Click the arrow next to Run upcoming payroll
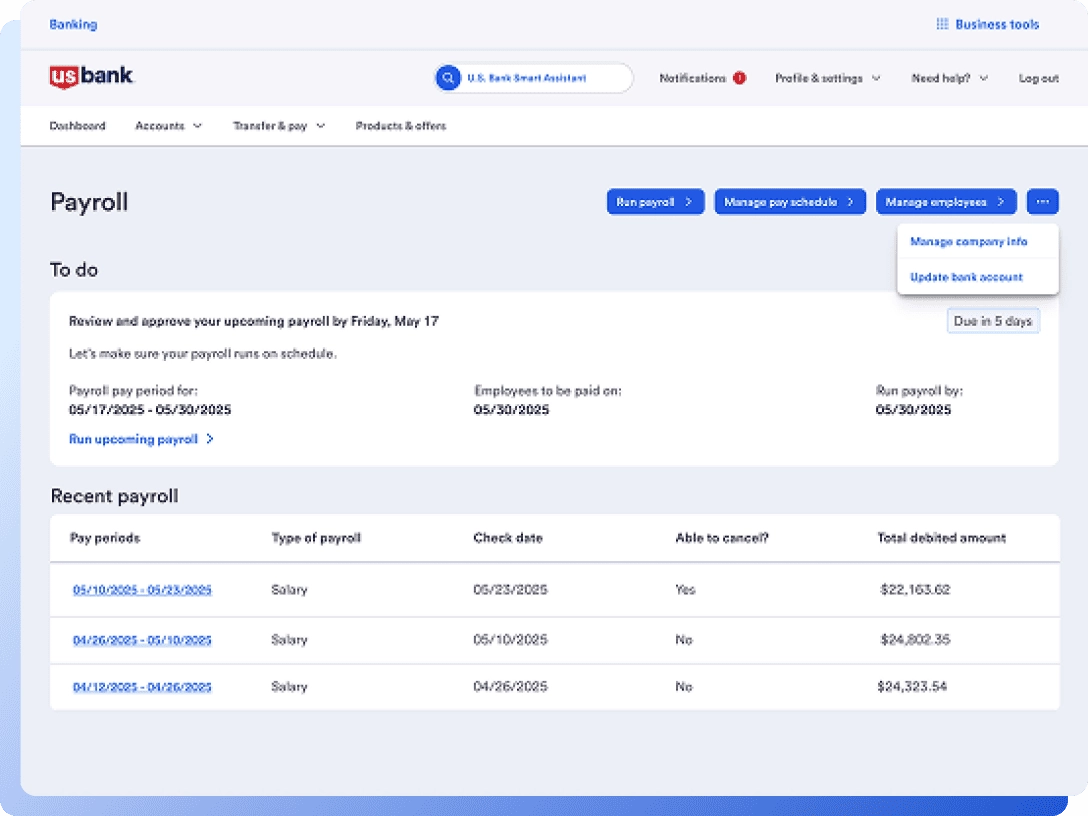1088x816 pixels. pyautogui.click(x=210, y=439)
